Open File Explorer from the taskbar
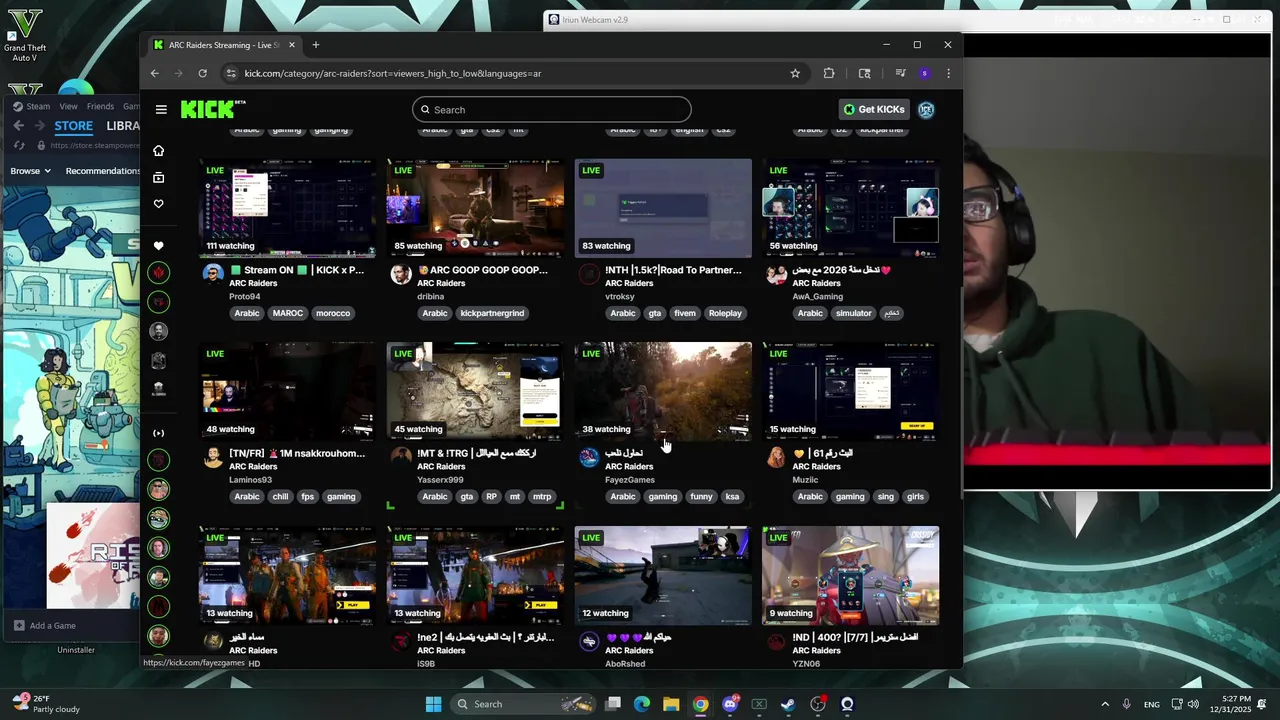Viewport: 1280px width, 720px height. point(671,704)
